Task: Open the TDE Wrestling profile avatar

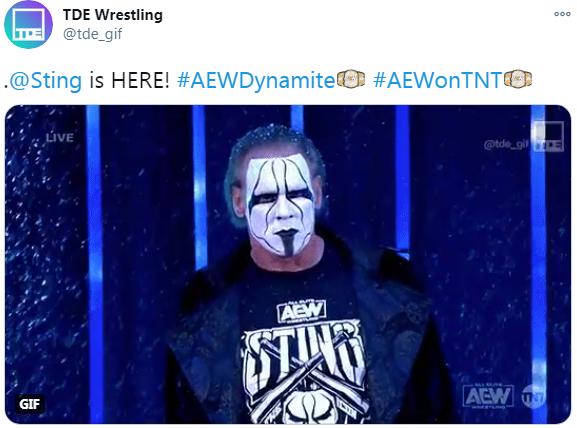Action: (28, 24)
